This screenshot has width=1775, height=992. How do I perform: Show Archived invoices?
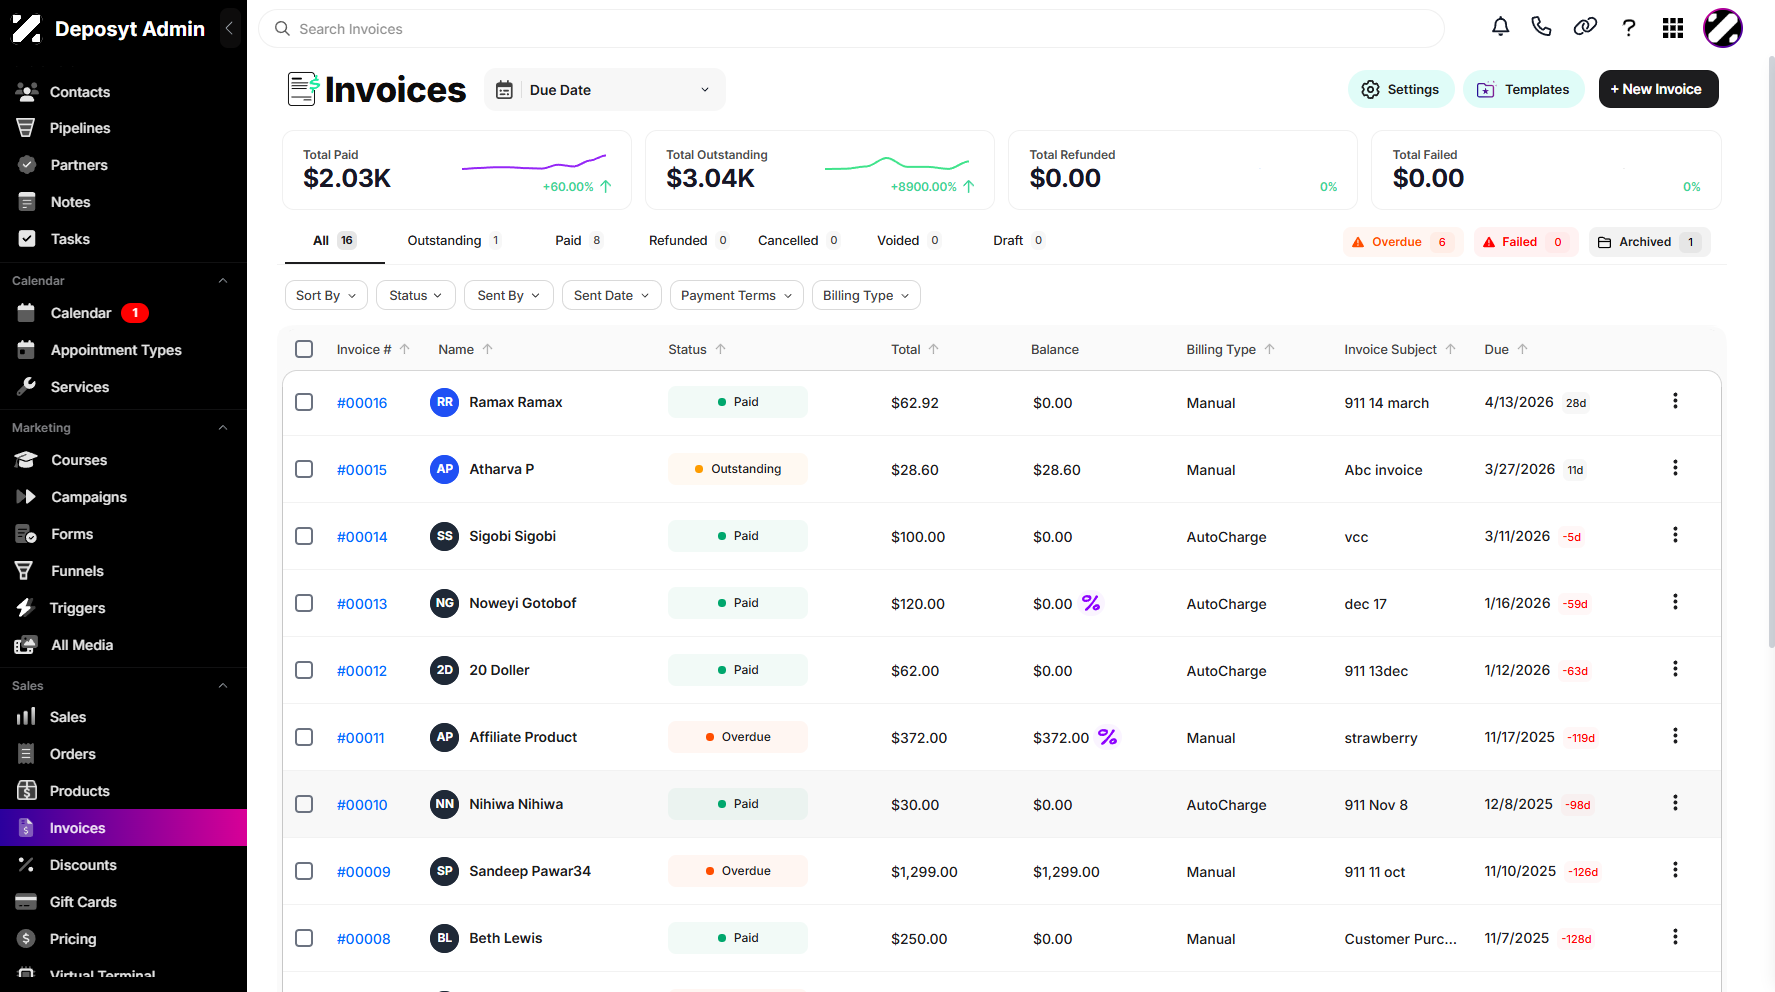1649,242
